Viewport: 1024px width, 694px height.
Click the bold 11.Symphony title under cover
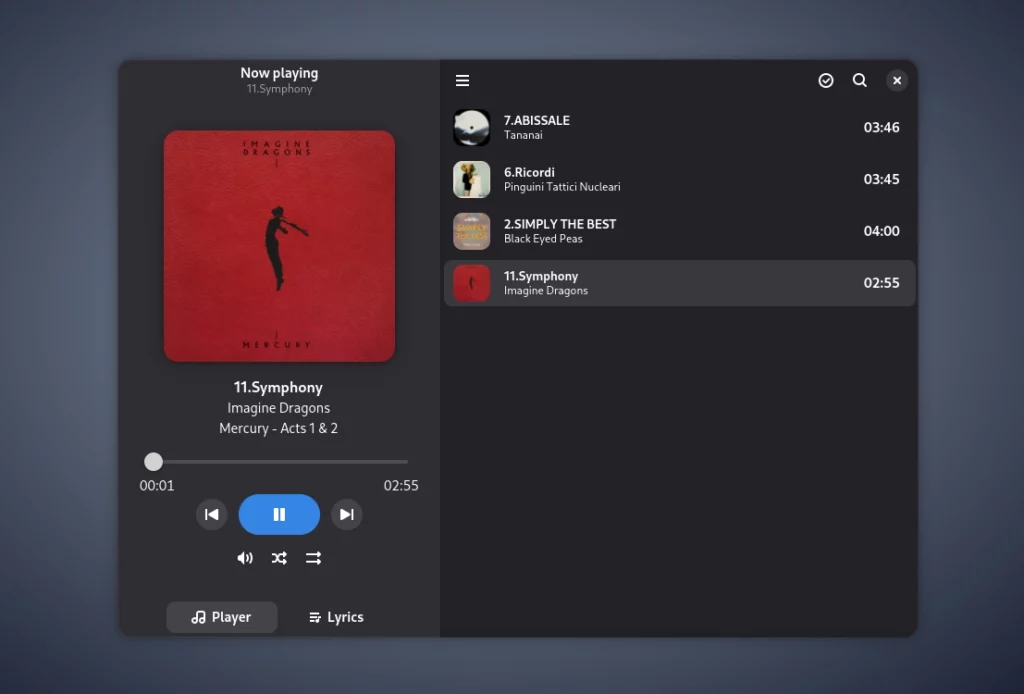(279, 388)
